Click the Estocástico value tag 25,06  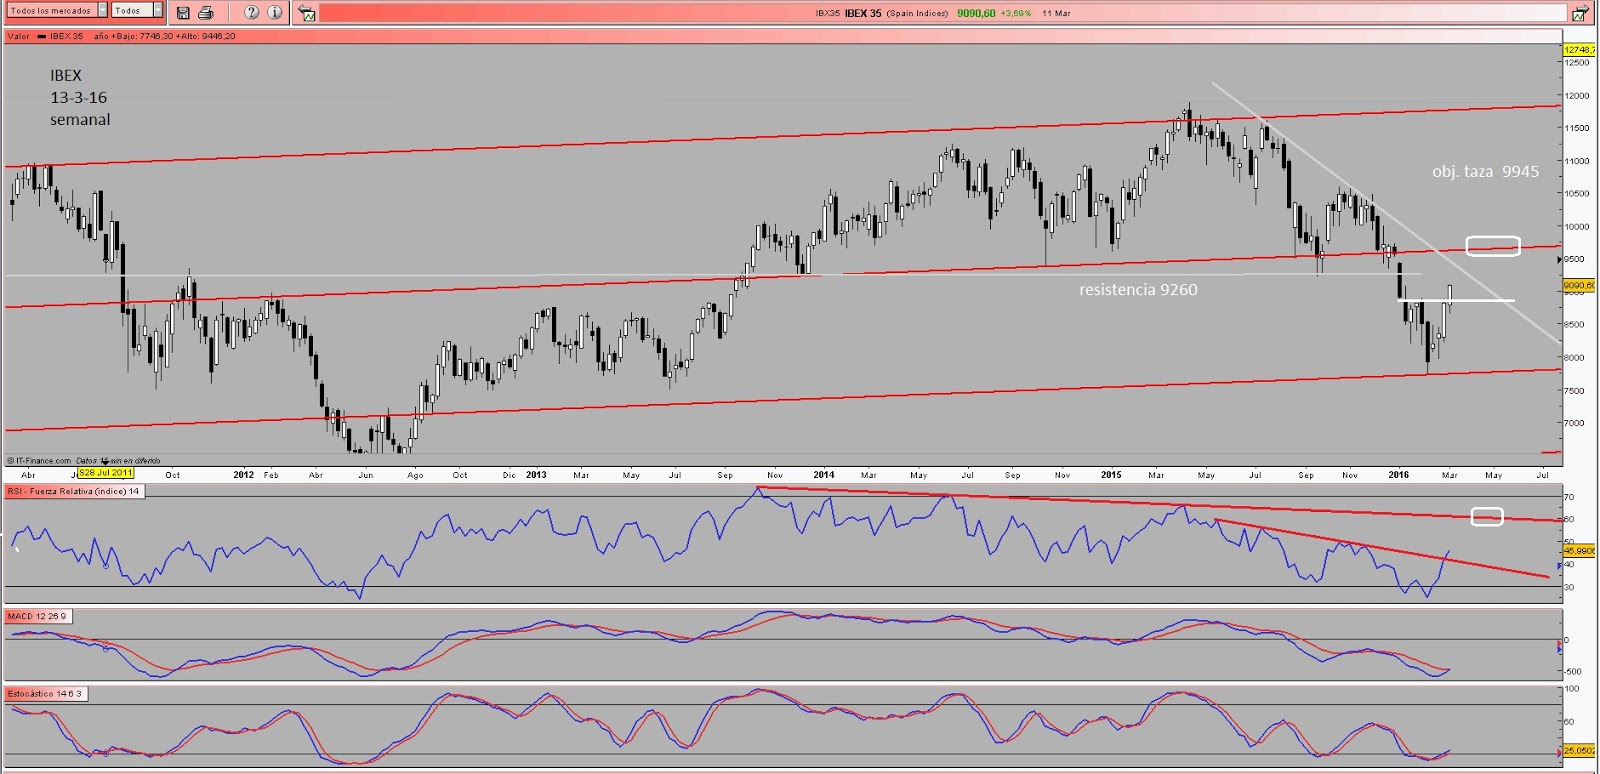pos(1579,750)
